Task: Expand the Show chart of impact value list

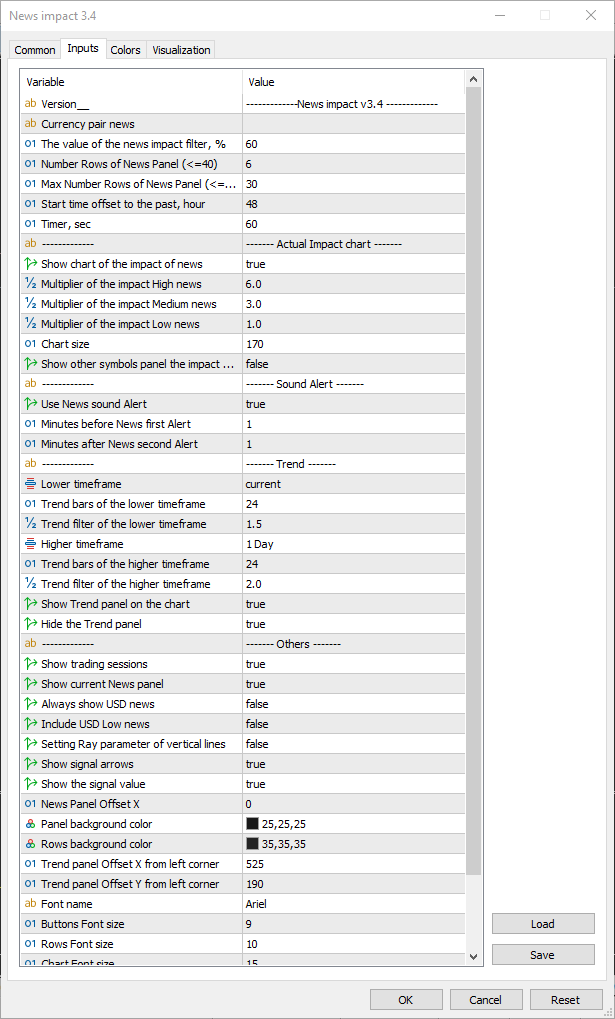Action: (x=354, y=264)
